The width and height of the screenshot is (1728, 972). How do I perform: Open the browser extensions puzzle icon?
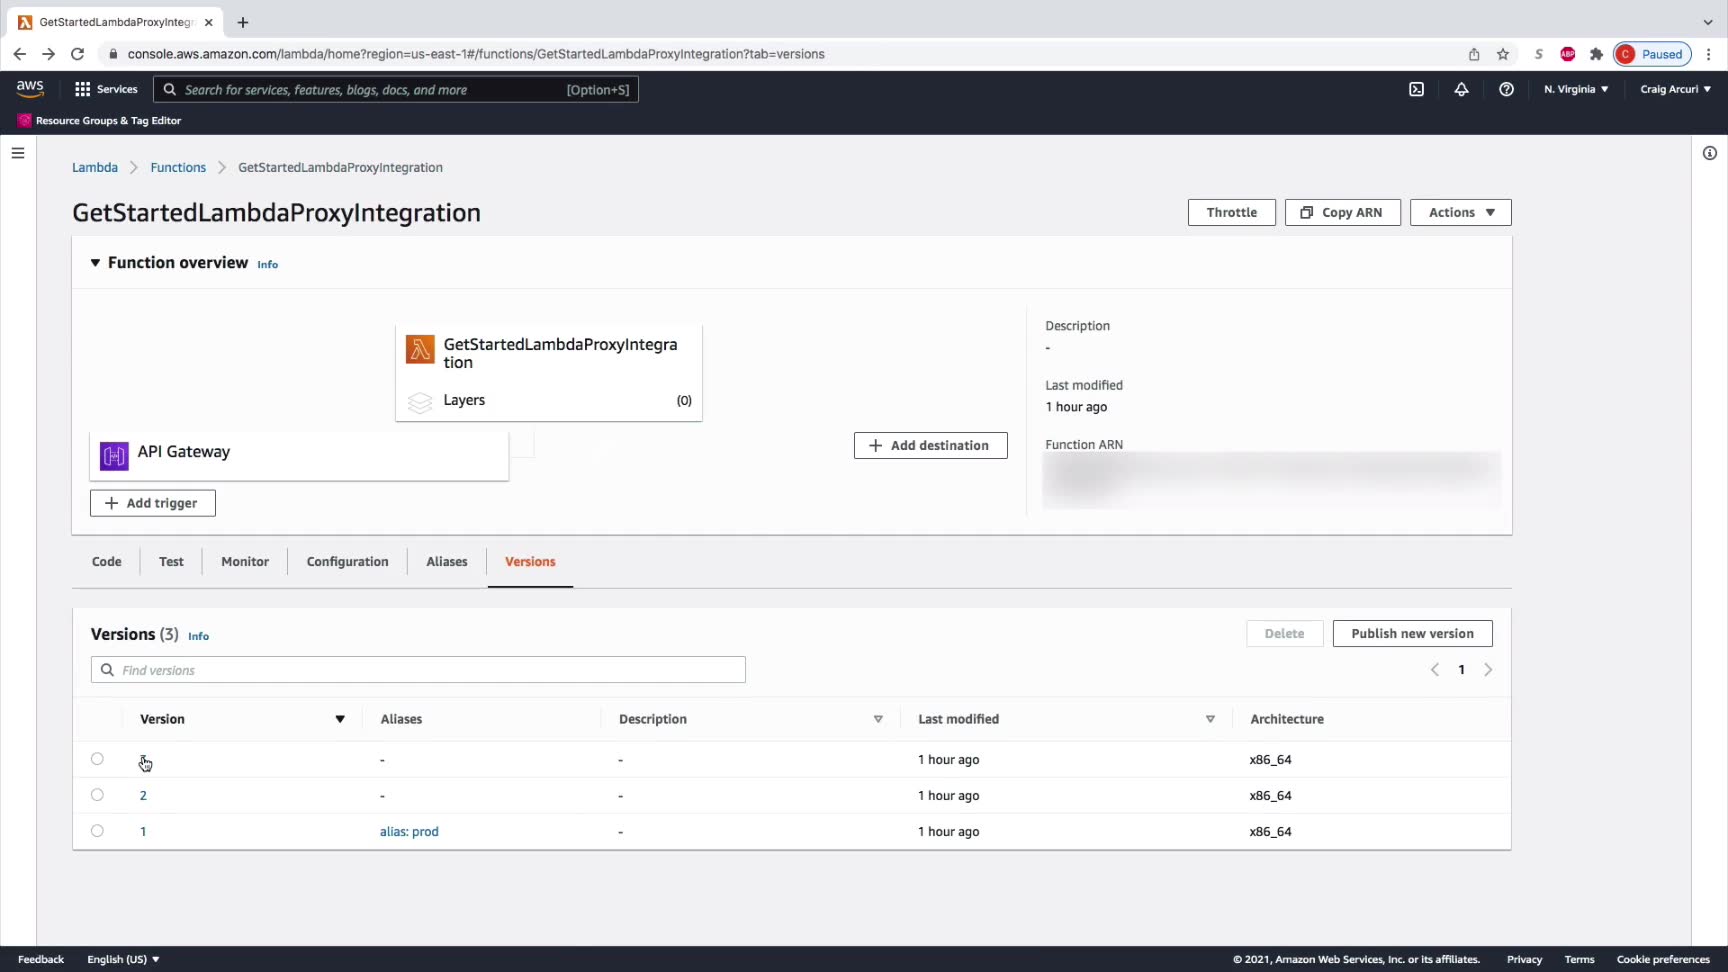click(1596, 54)
